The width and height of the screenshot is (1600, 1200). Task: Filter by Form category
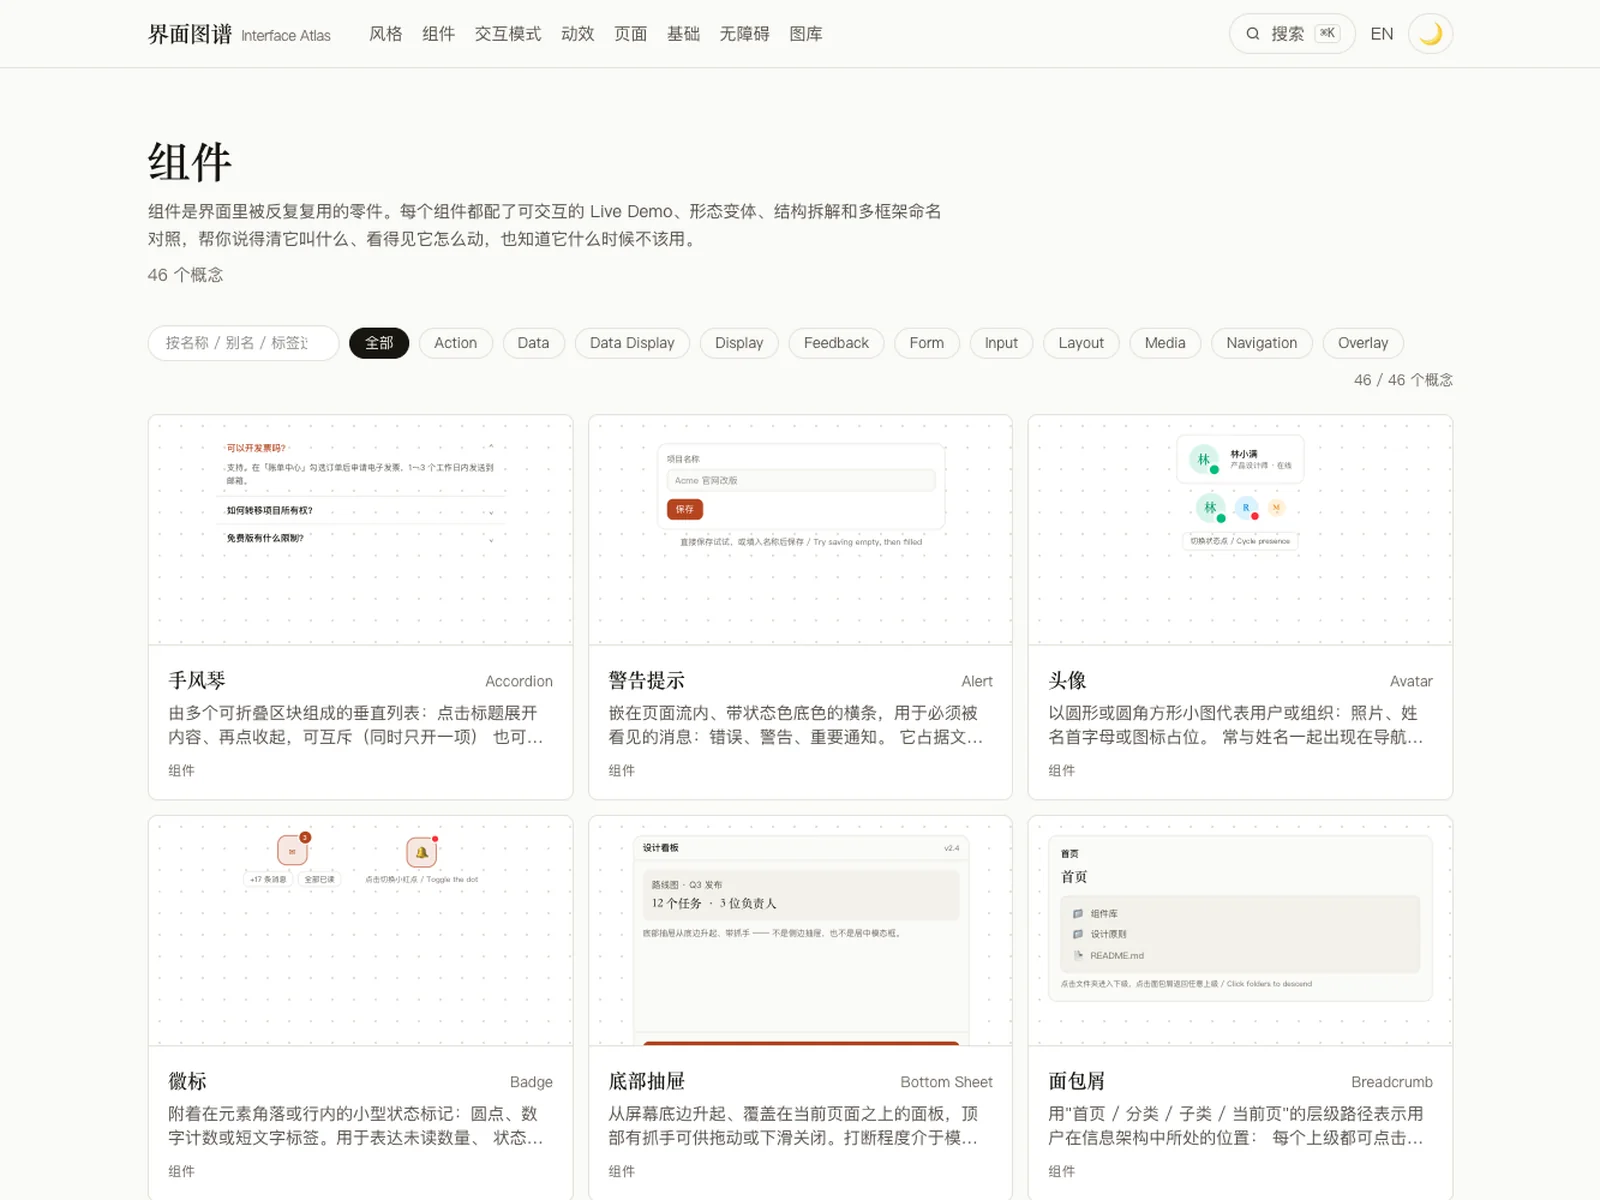(927, 343)
